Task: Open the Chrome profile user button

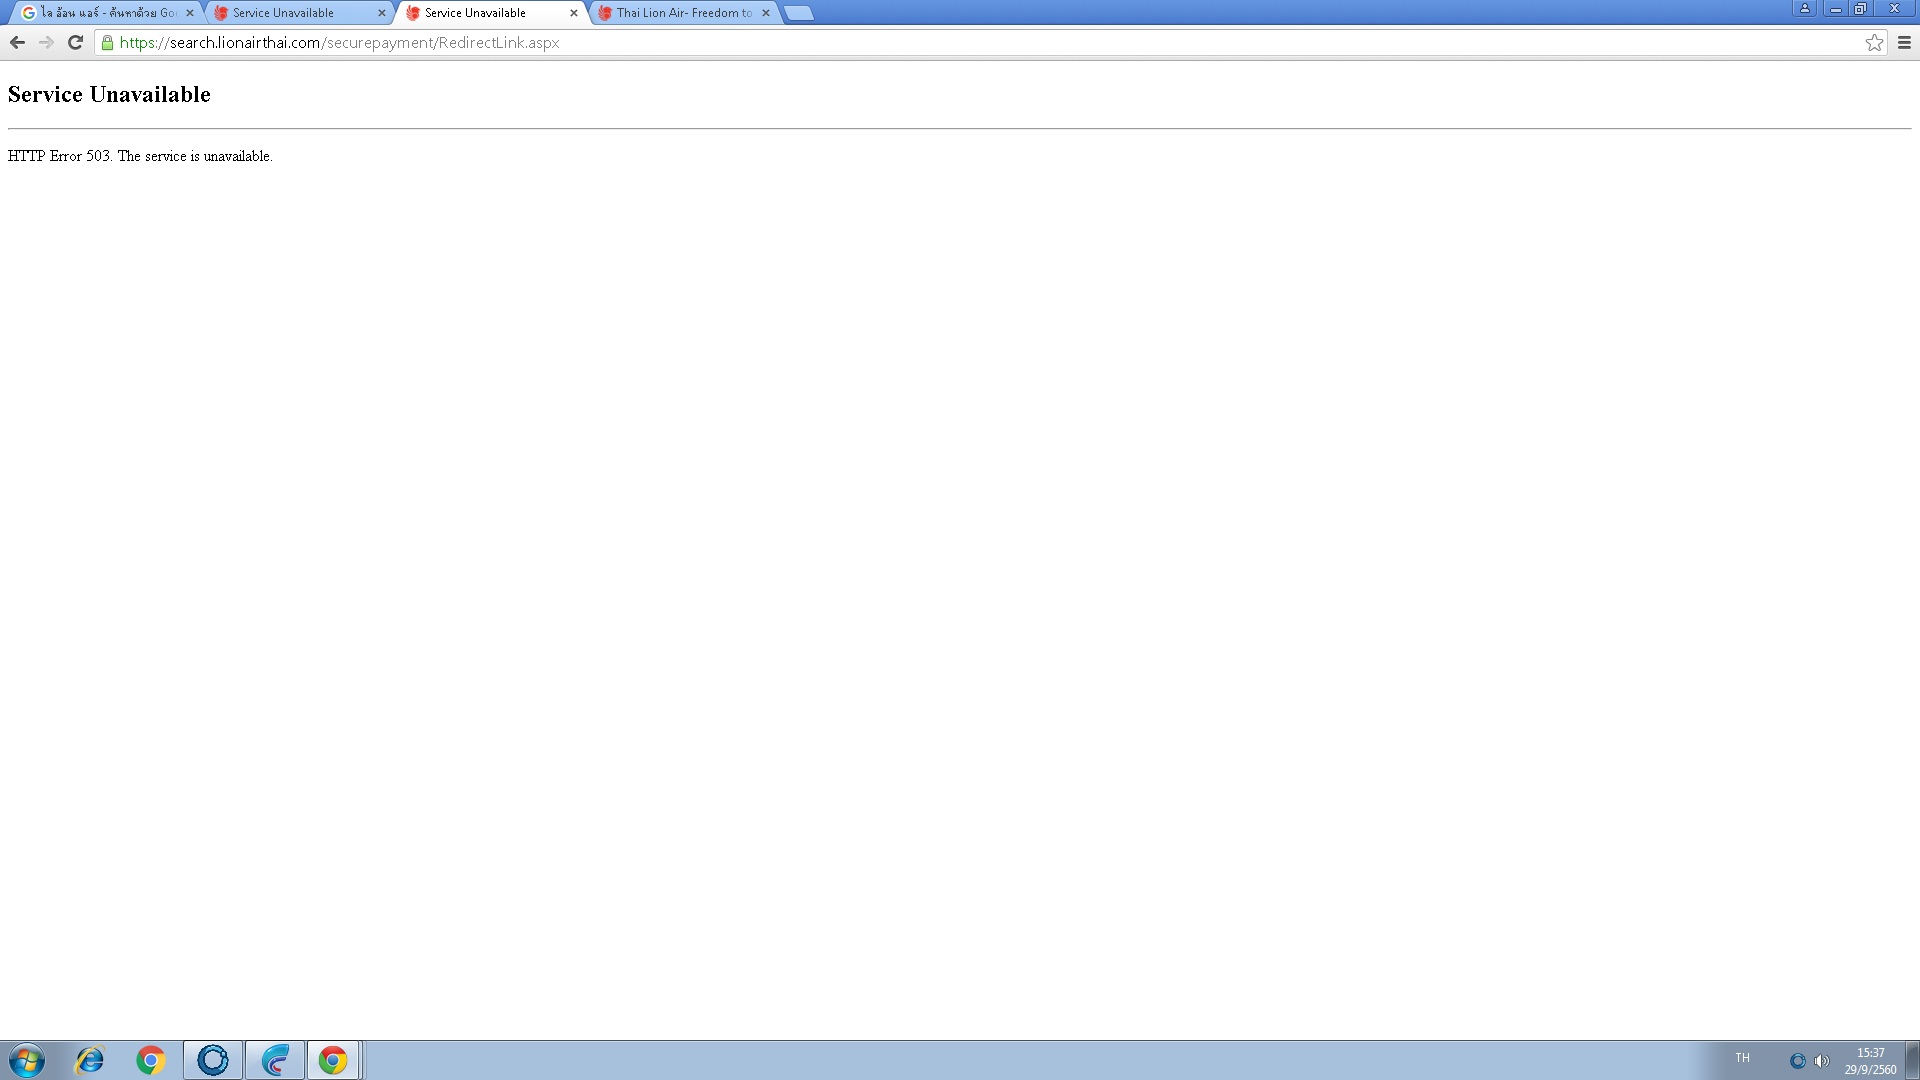Action: tap(1805, 8)
